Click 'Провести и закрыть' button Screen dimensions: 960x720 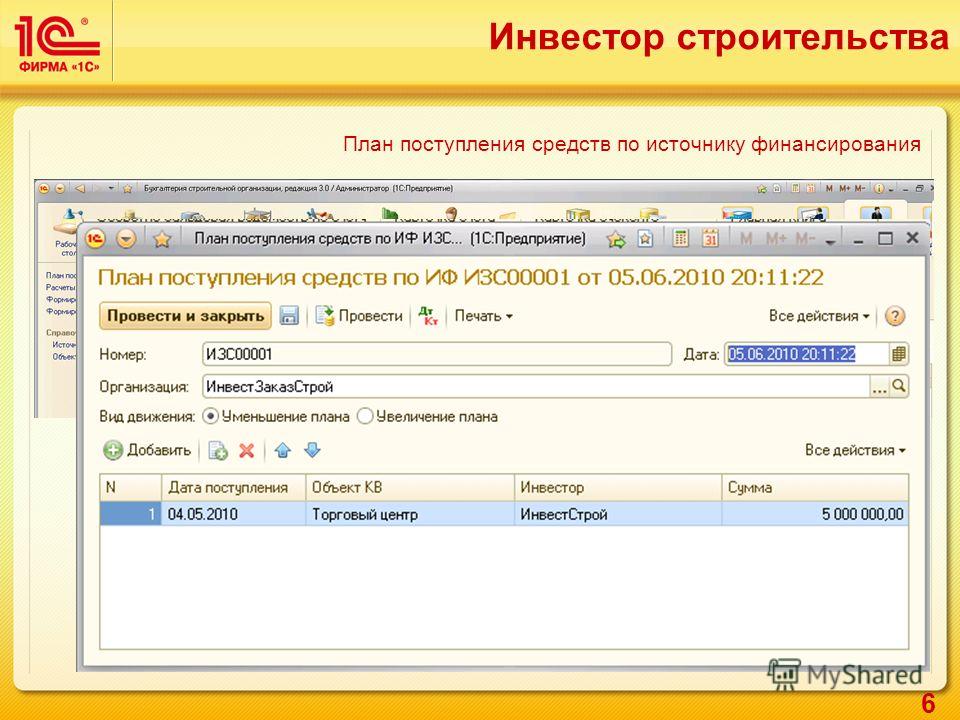click(185, 316)
